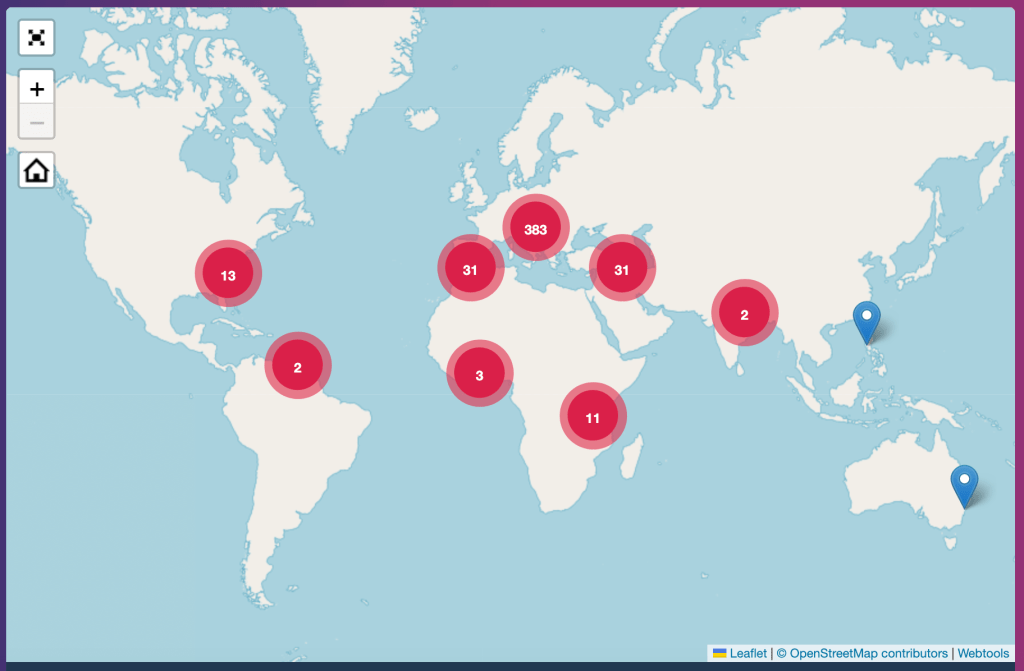Open the OpenStreetMap contributors link
Screen dimensions: 1024x671
point(868,653)
